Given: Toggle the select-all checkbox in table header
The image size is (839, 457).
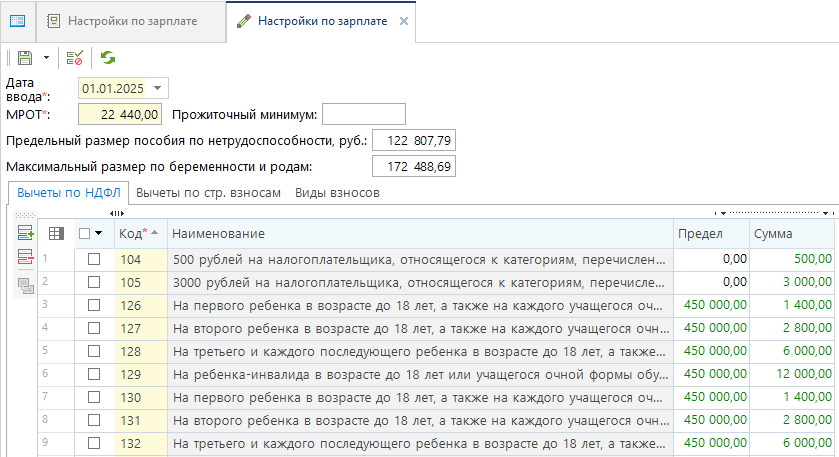Looking at the screenshot, I should coord(85,233).
